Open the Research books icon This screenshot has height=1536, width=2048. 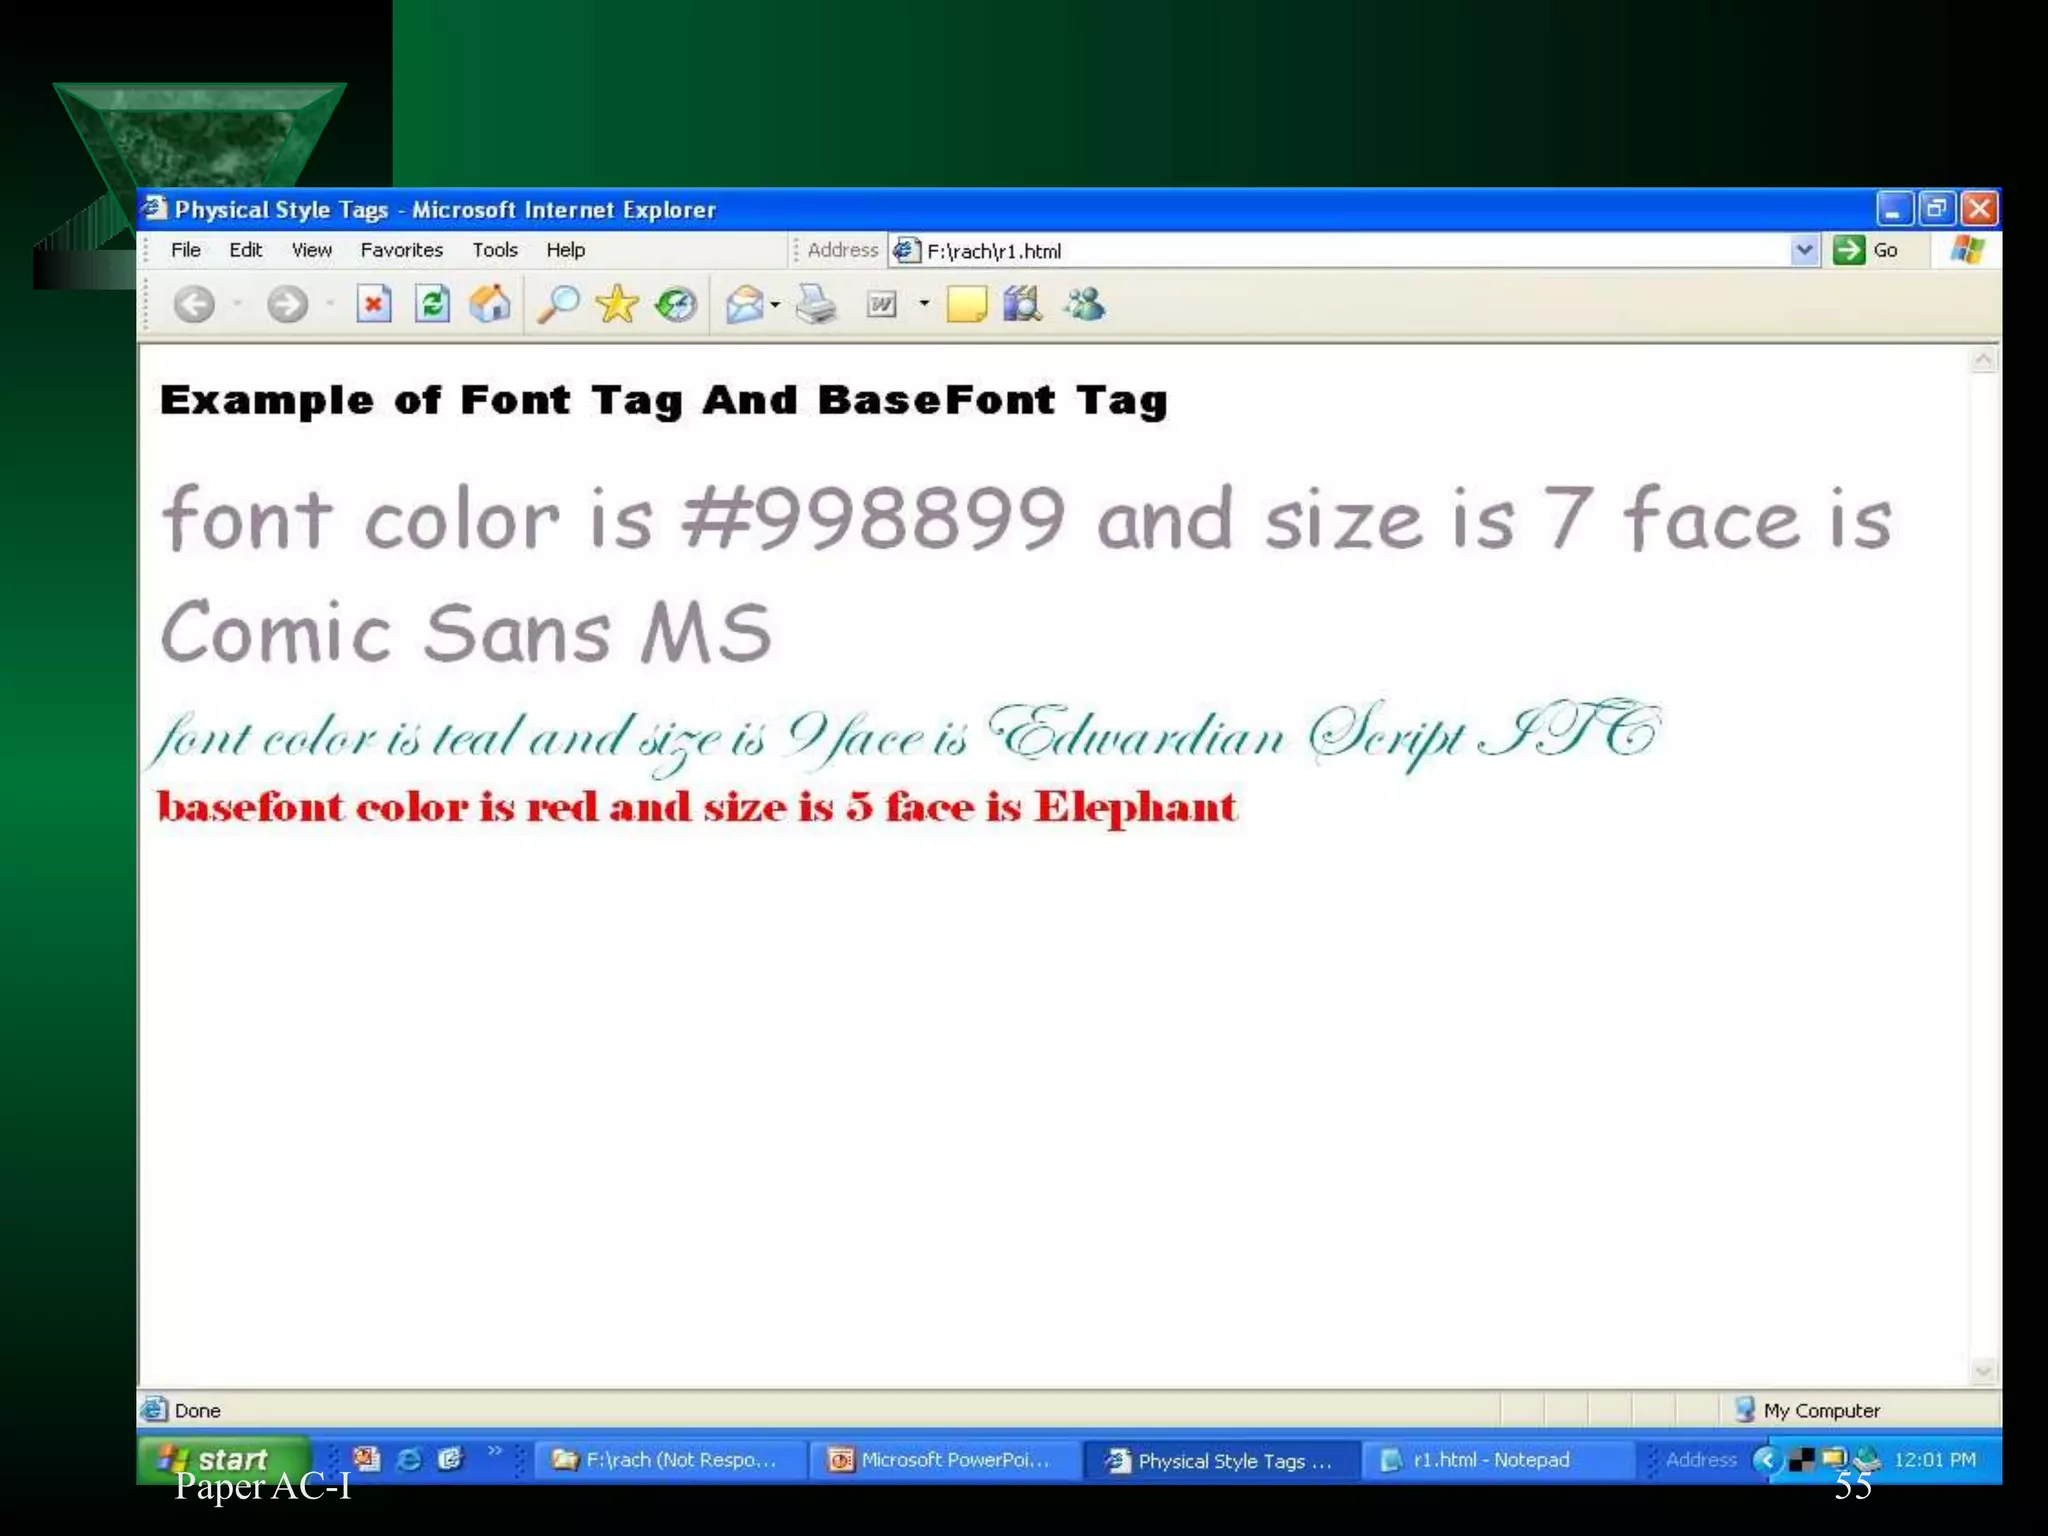point(1022,304)
